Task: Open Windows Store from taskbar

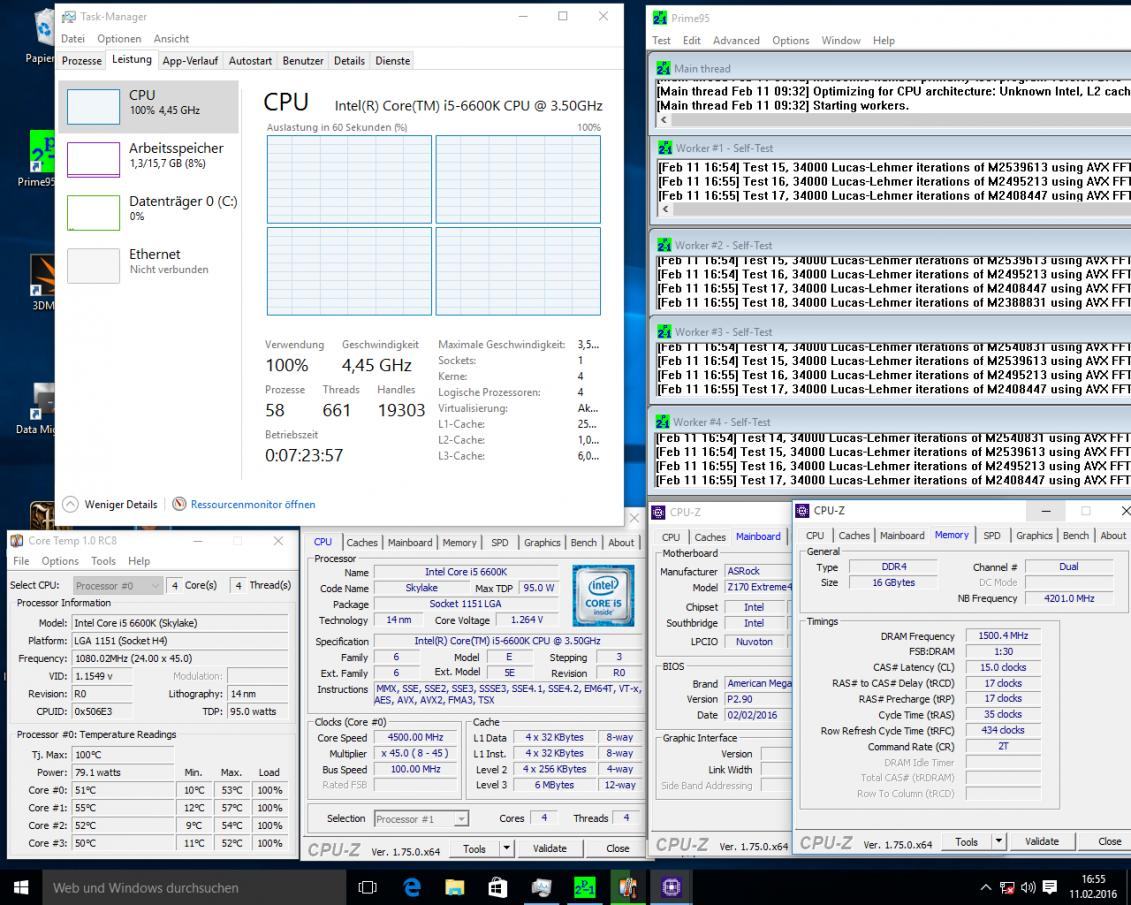Action: [498, 888]
